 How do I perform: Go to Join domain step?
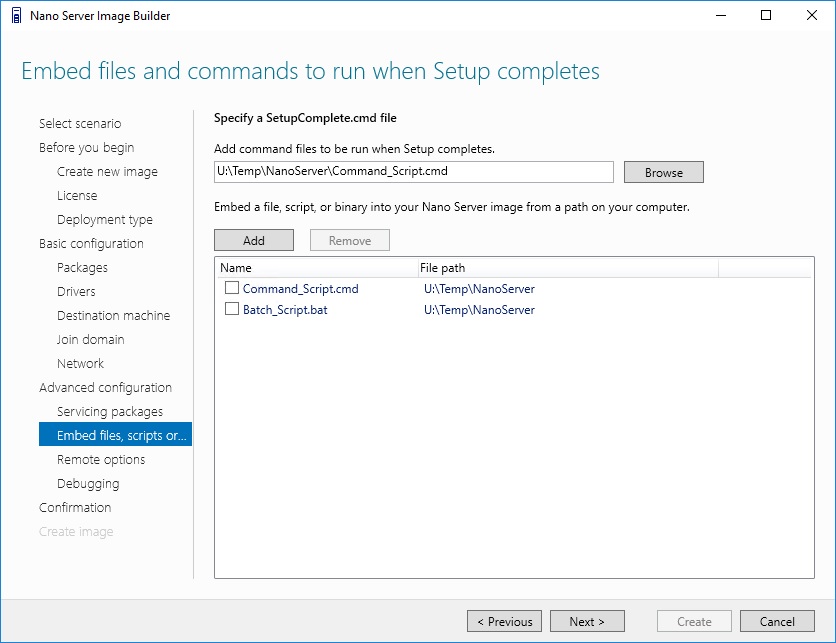click(x=91, y=340)
